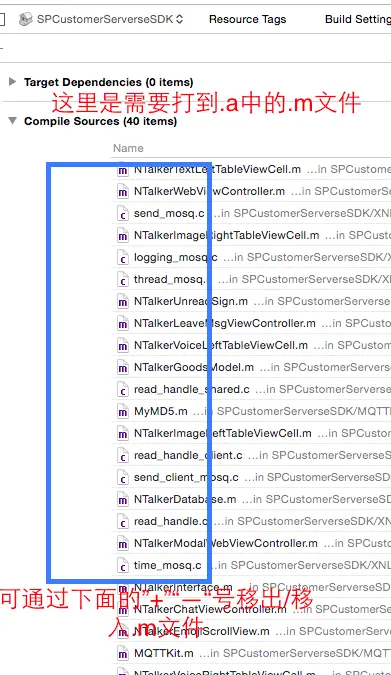Click the time_mosq.c file icon
The image size is (391, 675).
[123, 565]
